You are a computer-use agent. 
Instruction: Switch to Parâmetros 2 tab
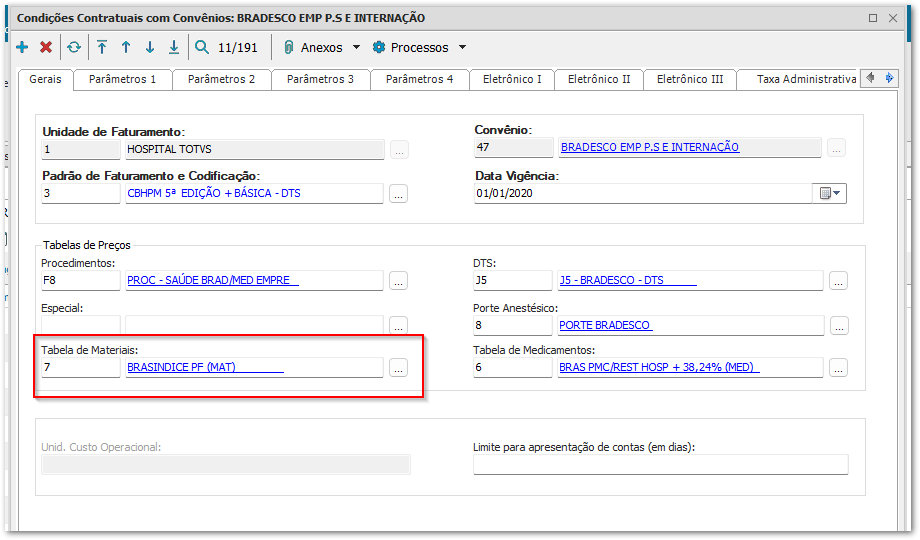(221, 79)
